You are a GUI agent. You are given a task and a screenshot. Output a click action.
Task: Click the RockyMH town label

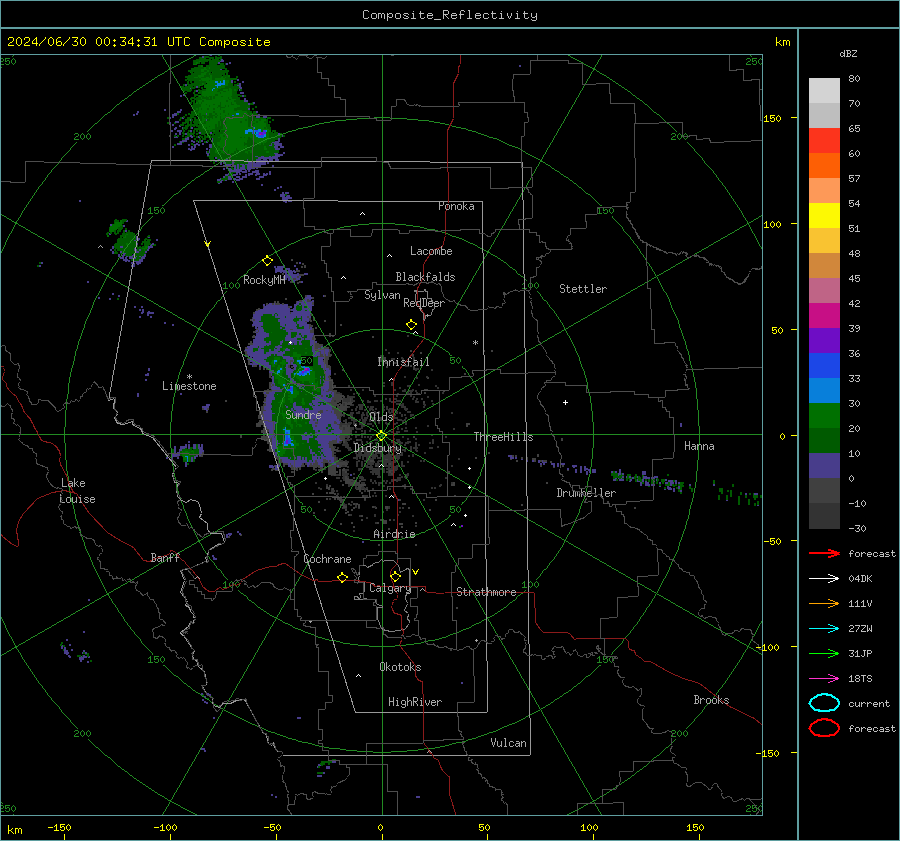coord(264,280)
